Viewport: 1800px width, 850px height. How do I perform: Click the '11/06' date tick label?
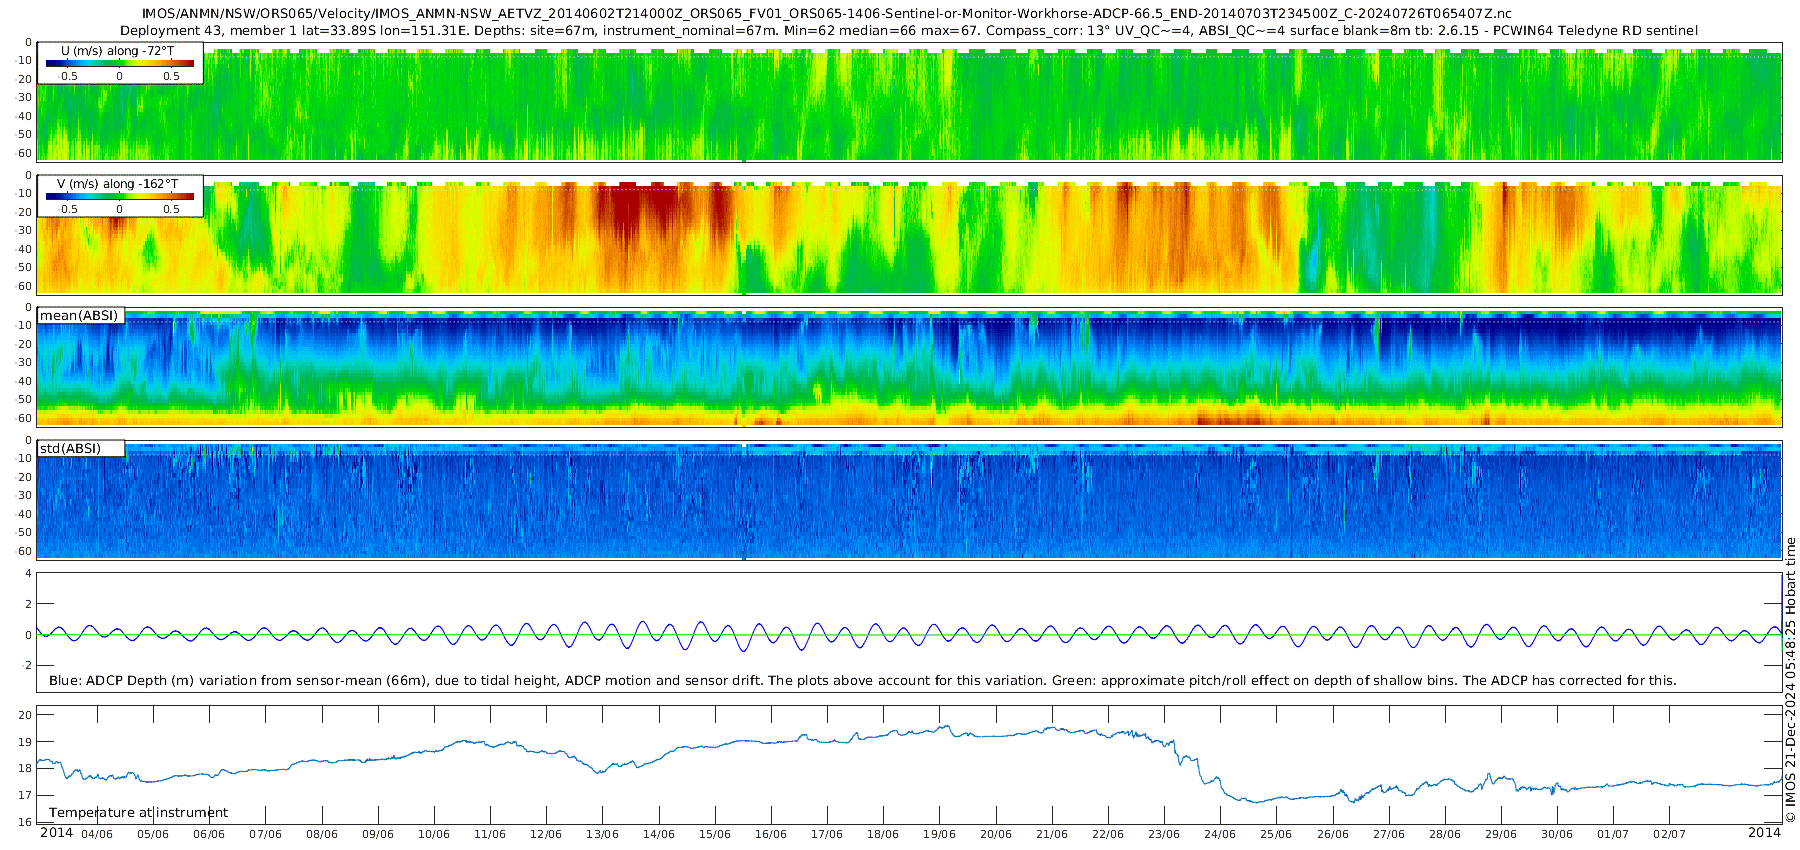tap(490, 834)
